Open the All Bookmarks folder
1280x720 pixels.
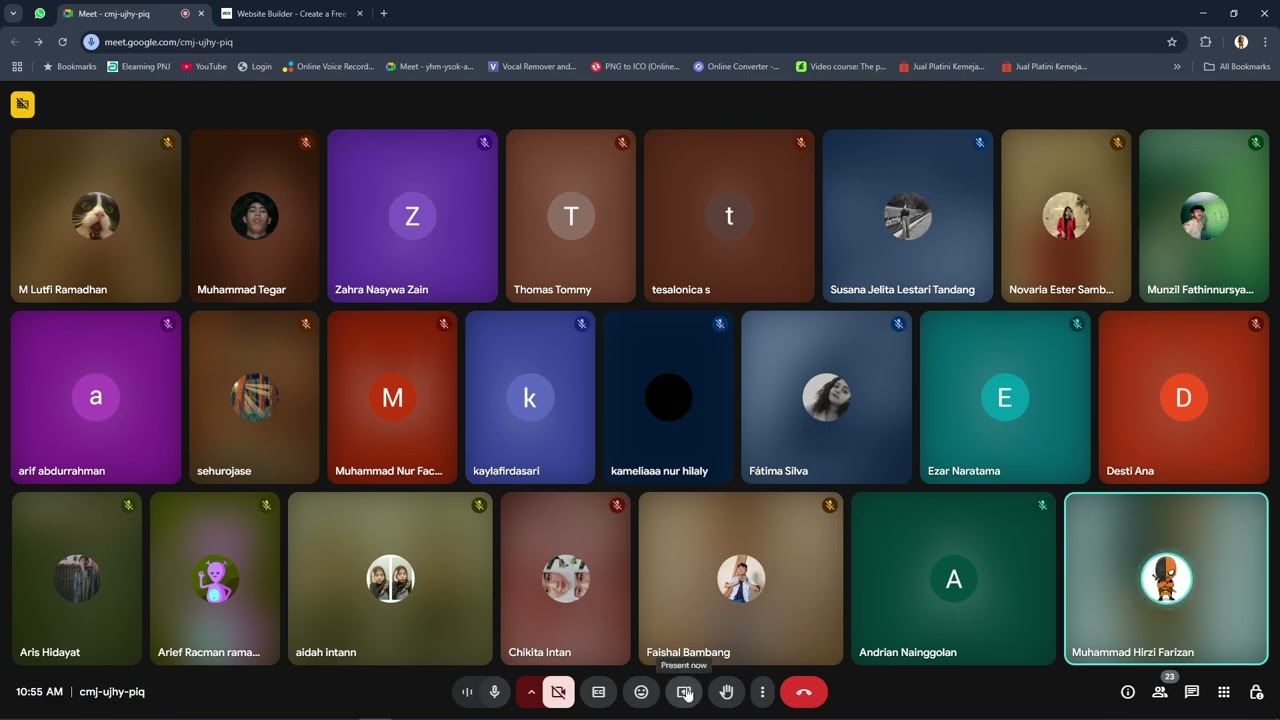[x=1237, y=67]
